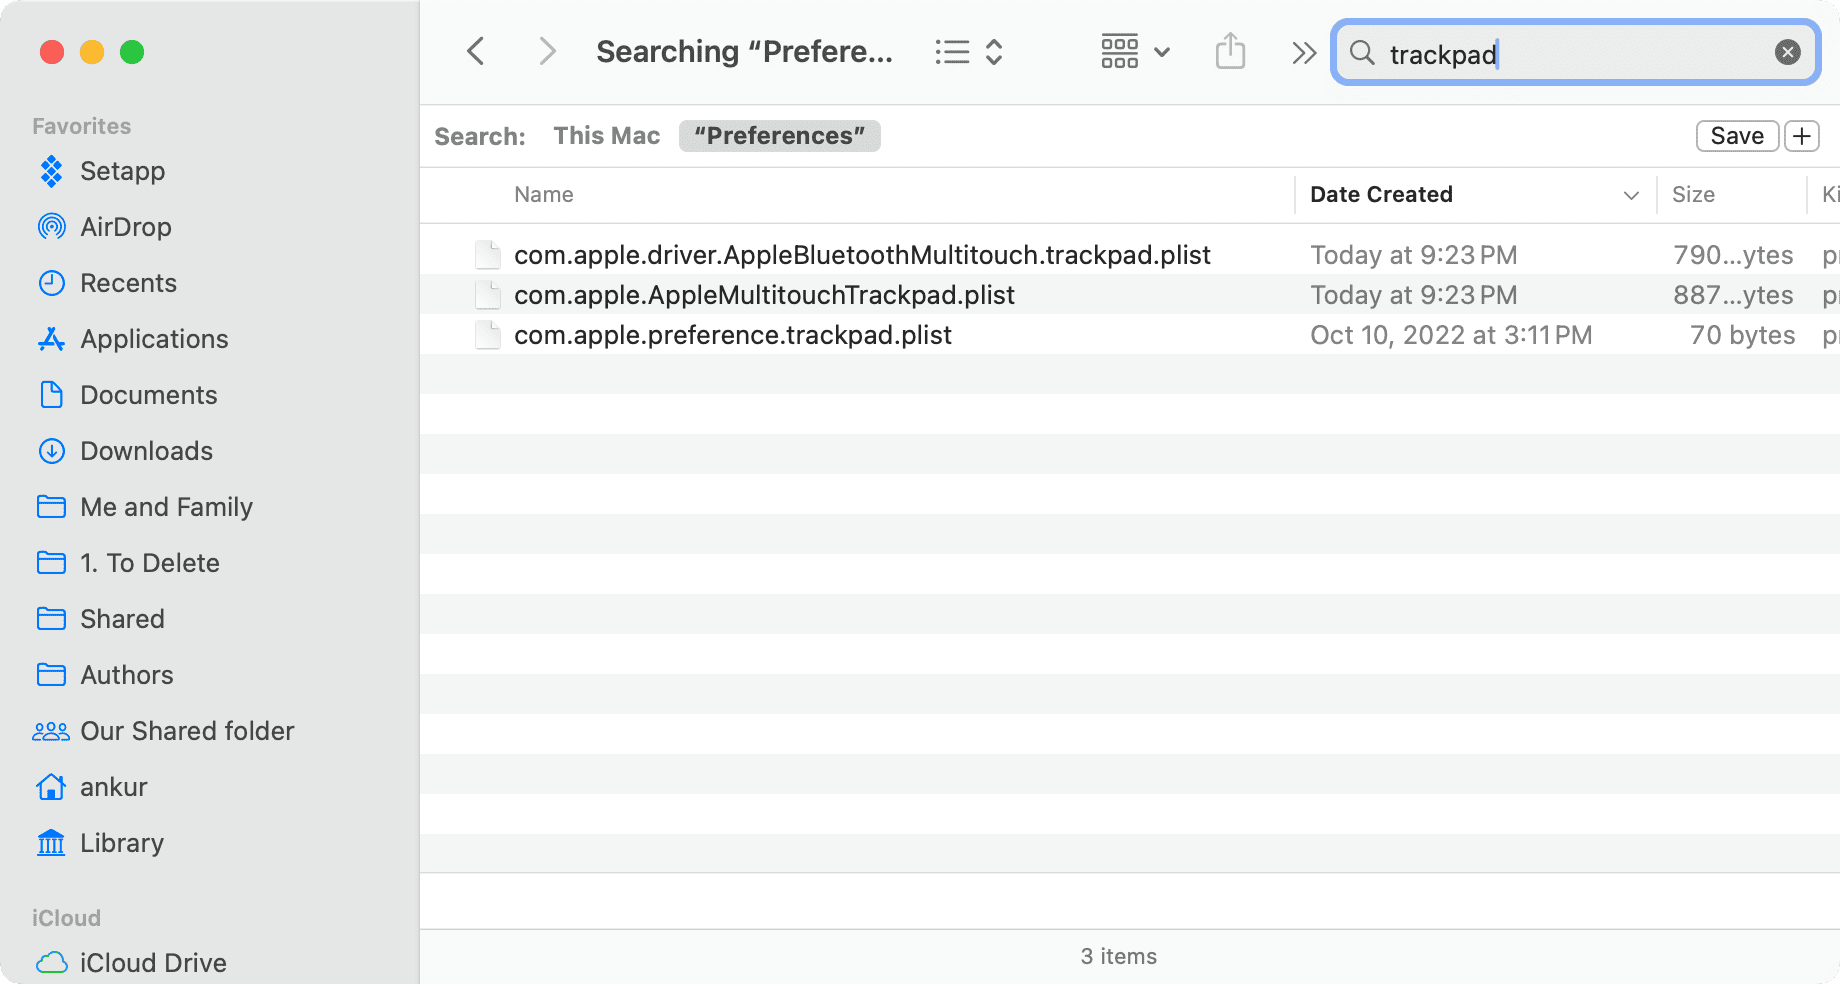The height and width of the screenshot is (984, 1840).
Task: Sort results by Name column
Action: coord(544,195)
